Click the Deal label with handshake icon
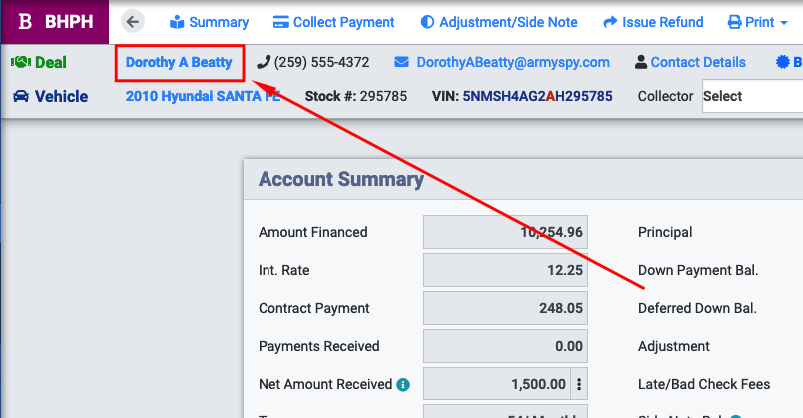The height and width of the screenshot is (418, 803). coord(39,62)
